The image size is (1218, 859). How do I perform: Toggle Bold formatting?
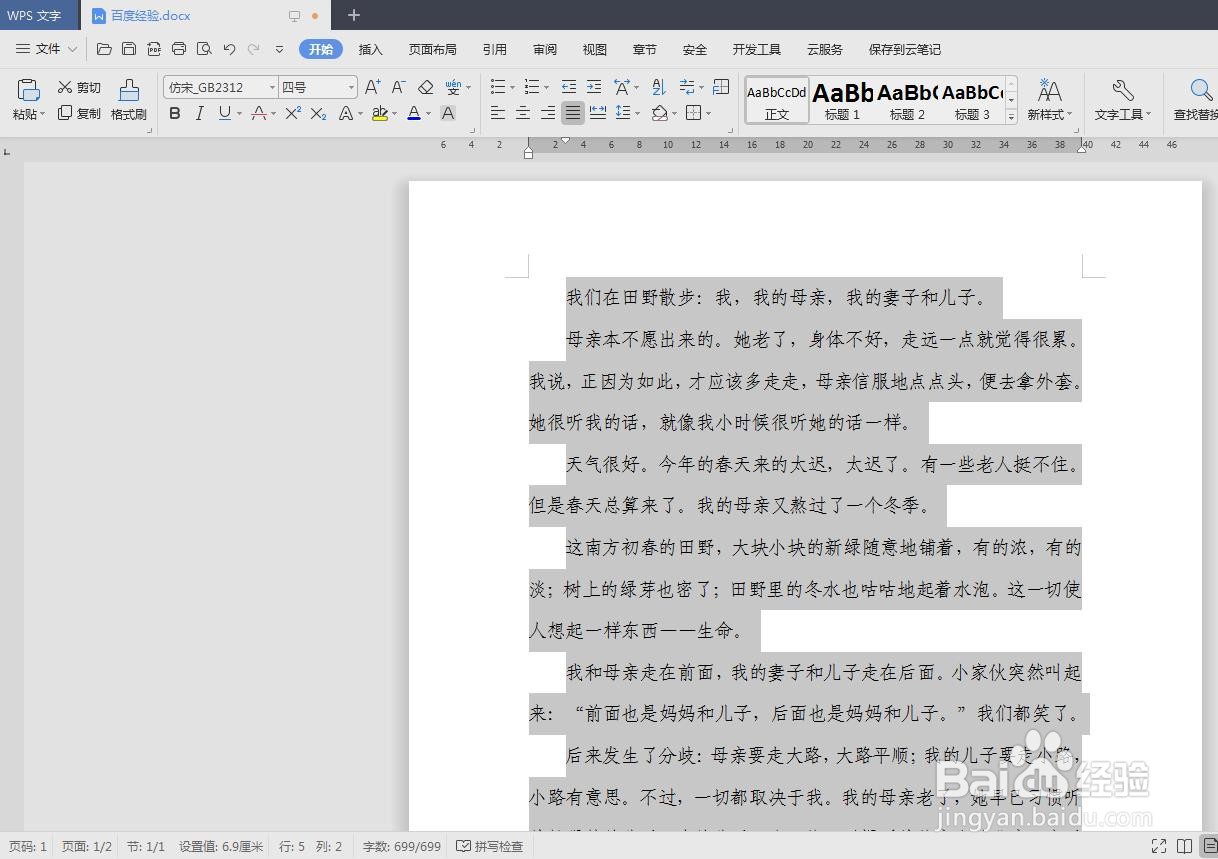point(175,113)
